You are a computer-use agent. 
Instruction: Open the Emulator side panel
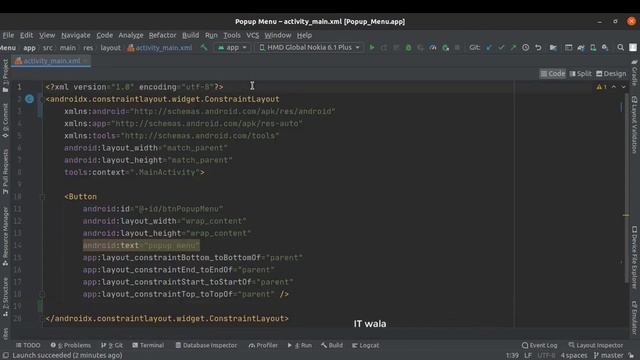click(634, 317)
